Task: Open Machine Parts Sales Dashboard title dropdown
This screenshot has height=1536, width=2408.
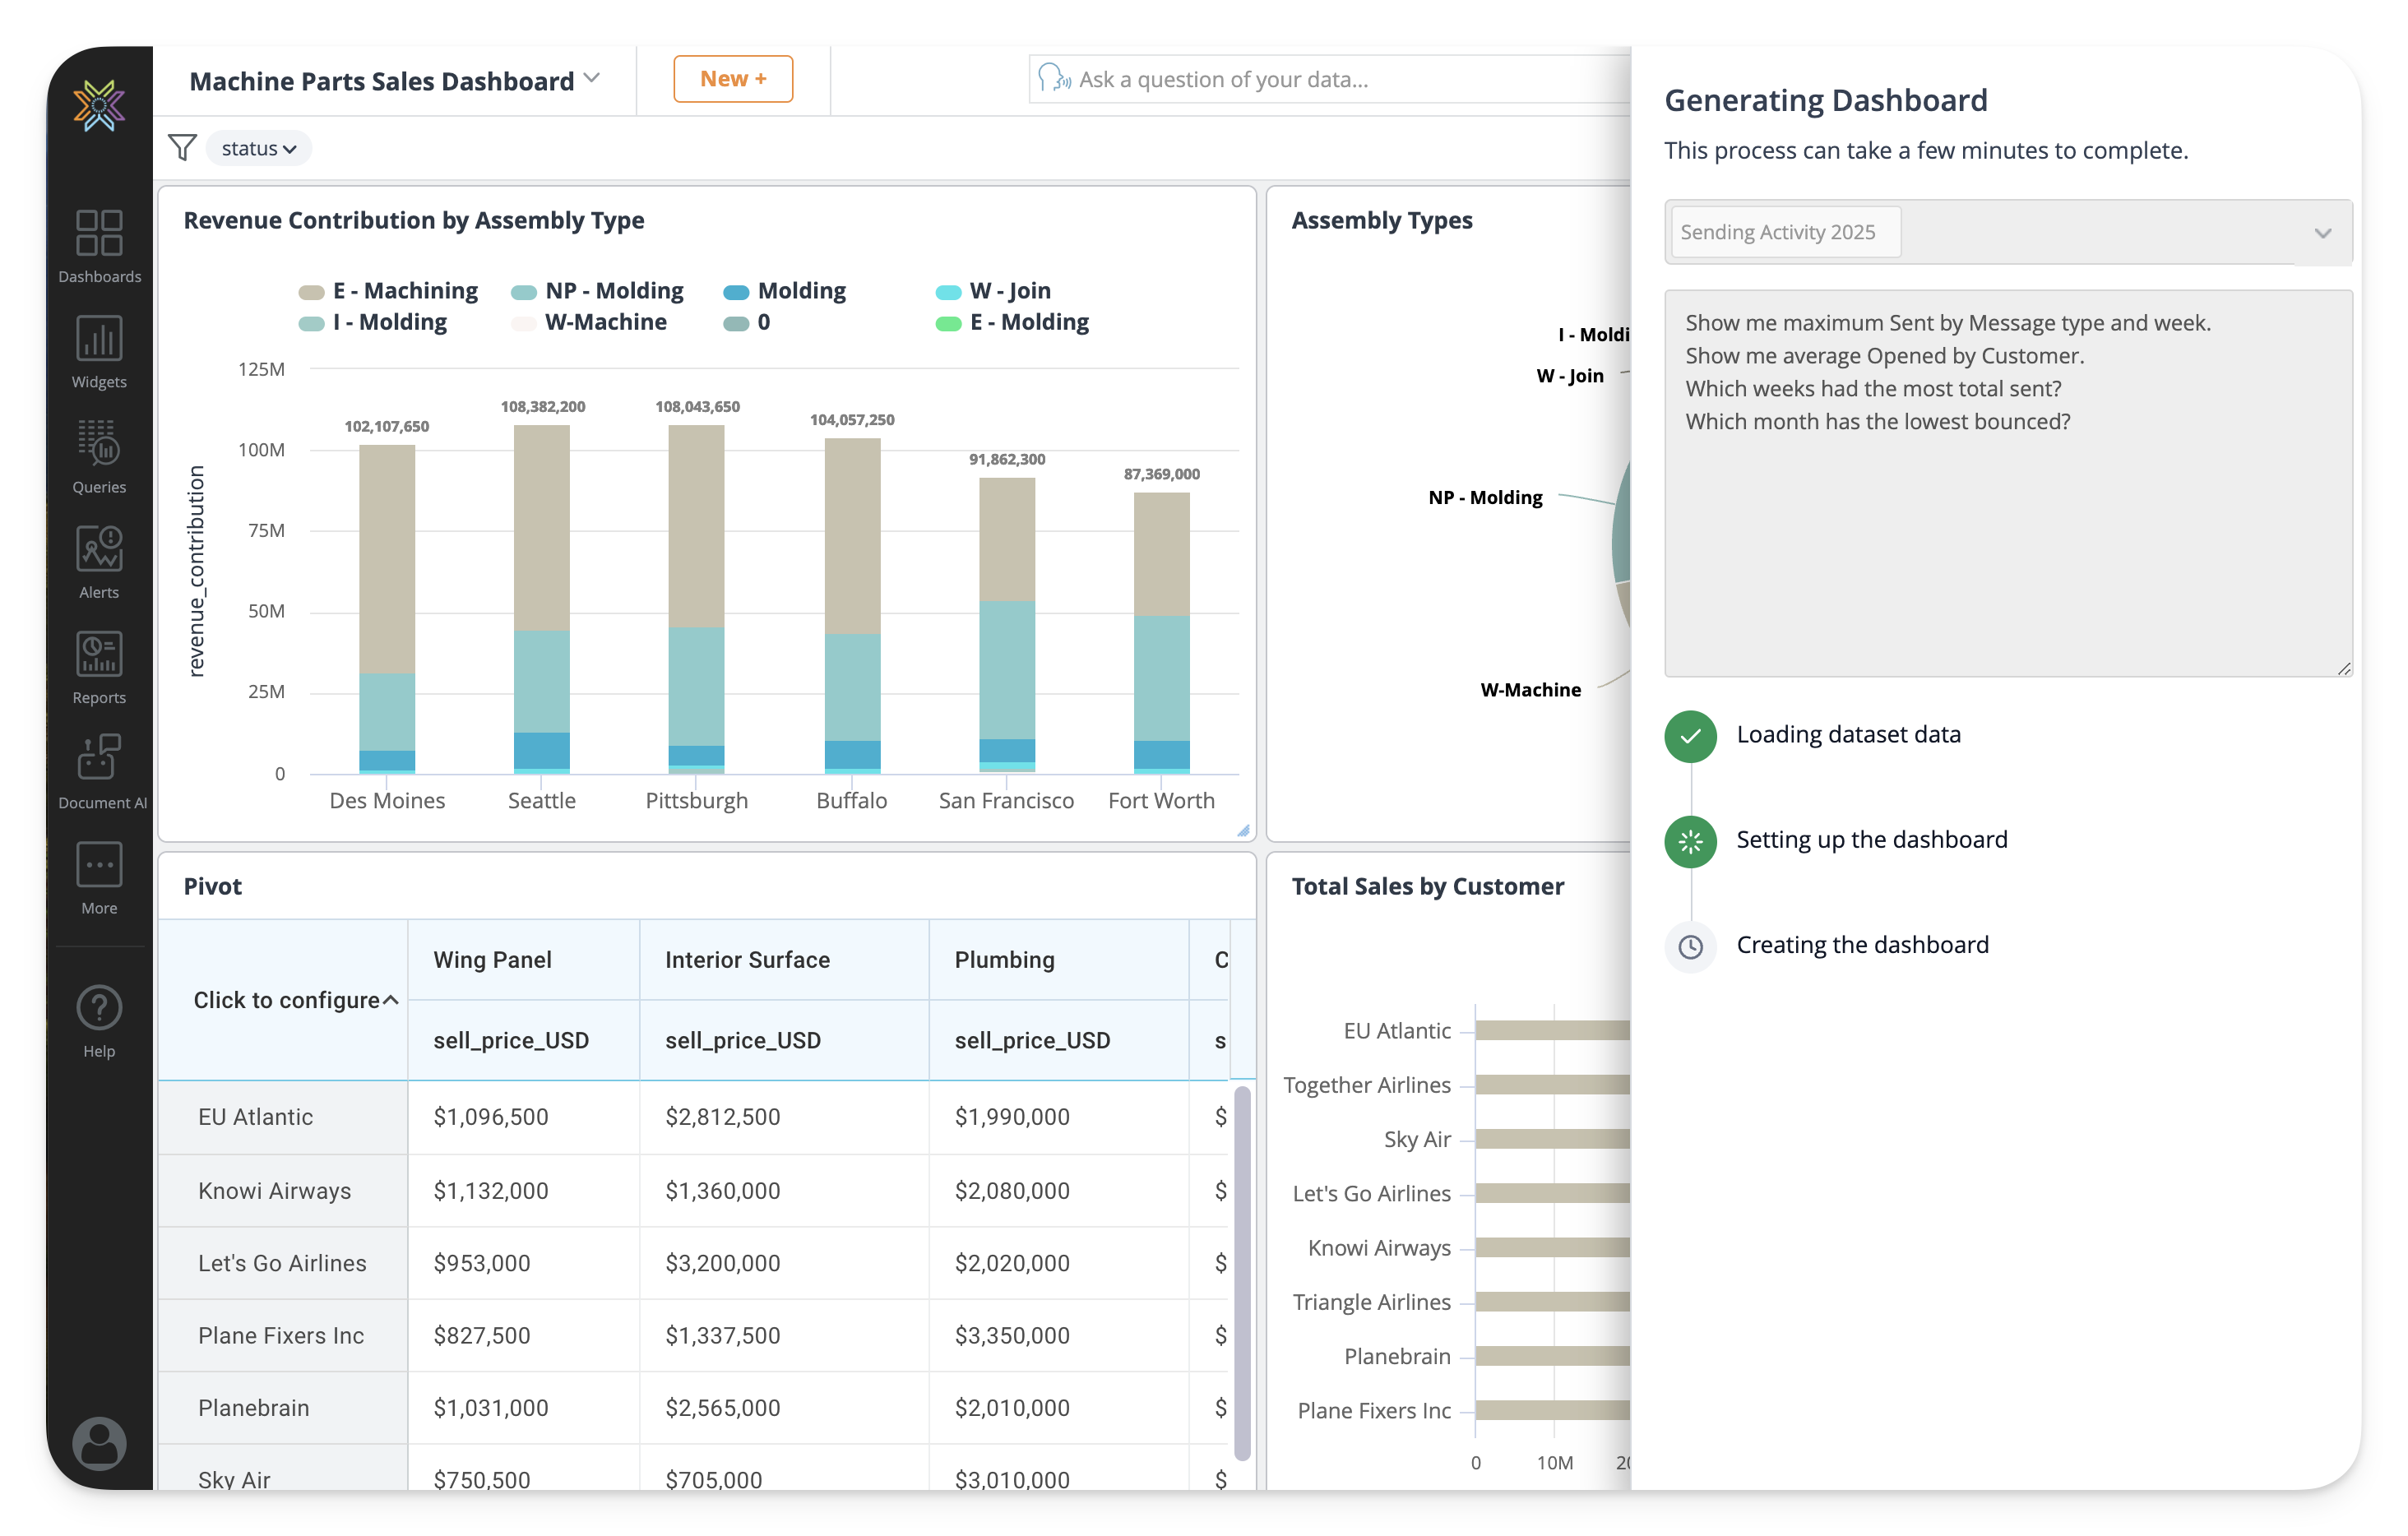Action: pyautogui.click(x=593, y=79)
